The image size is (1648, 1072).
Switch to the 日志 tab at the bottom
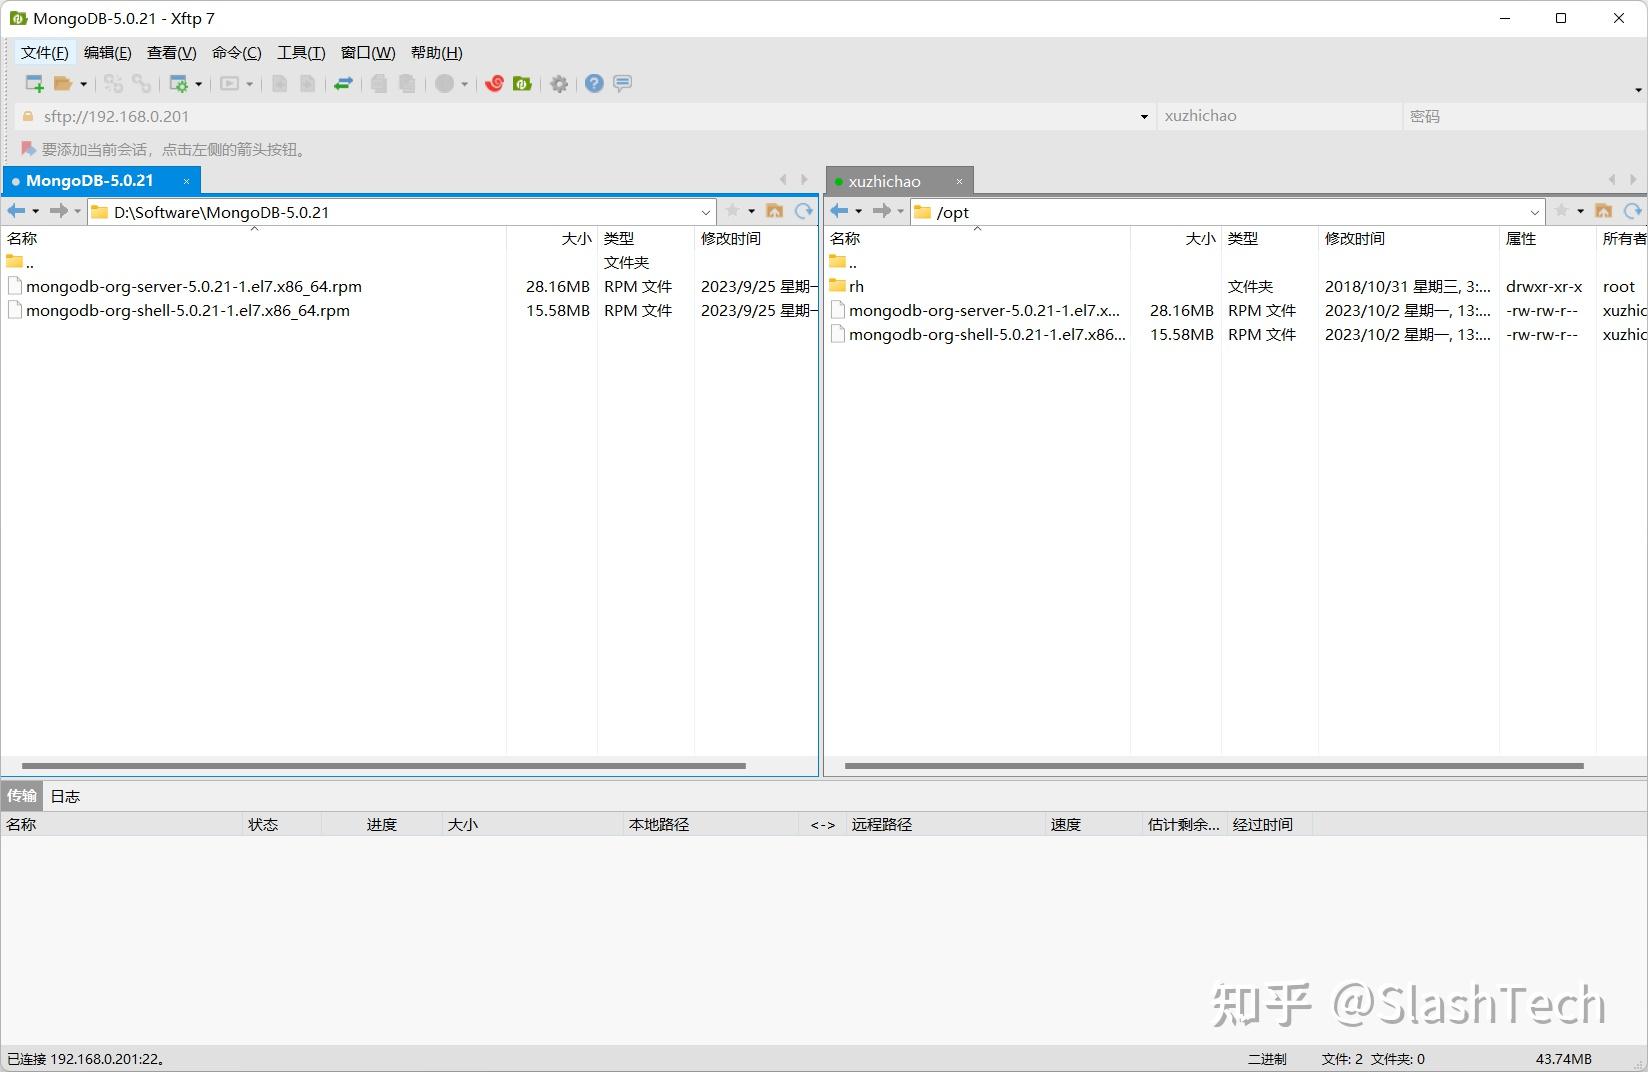coord(64,795)
